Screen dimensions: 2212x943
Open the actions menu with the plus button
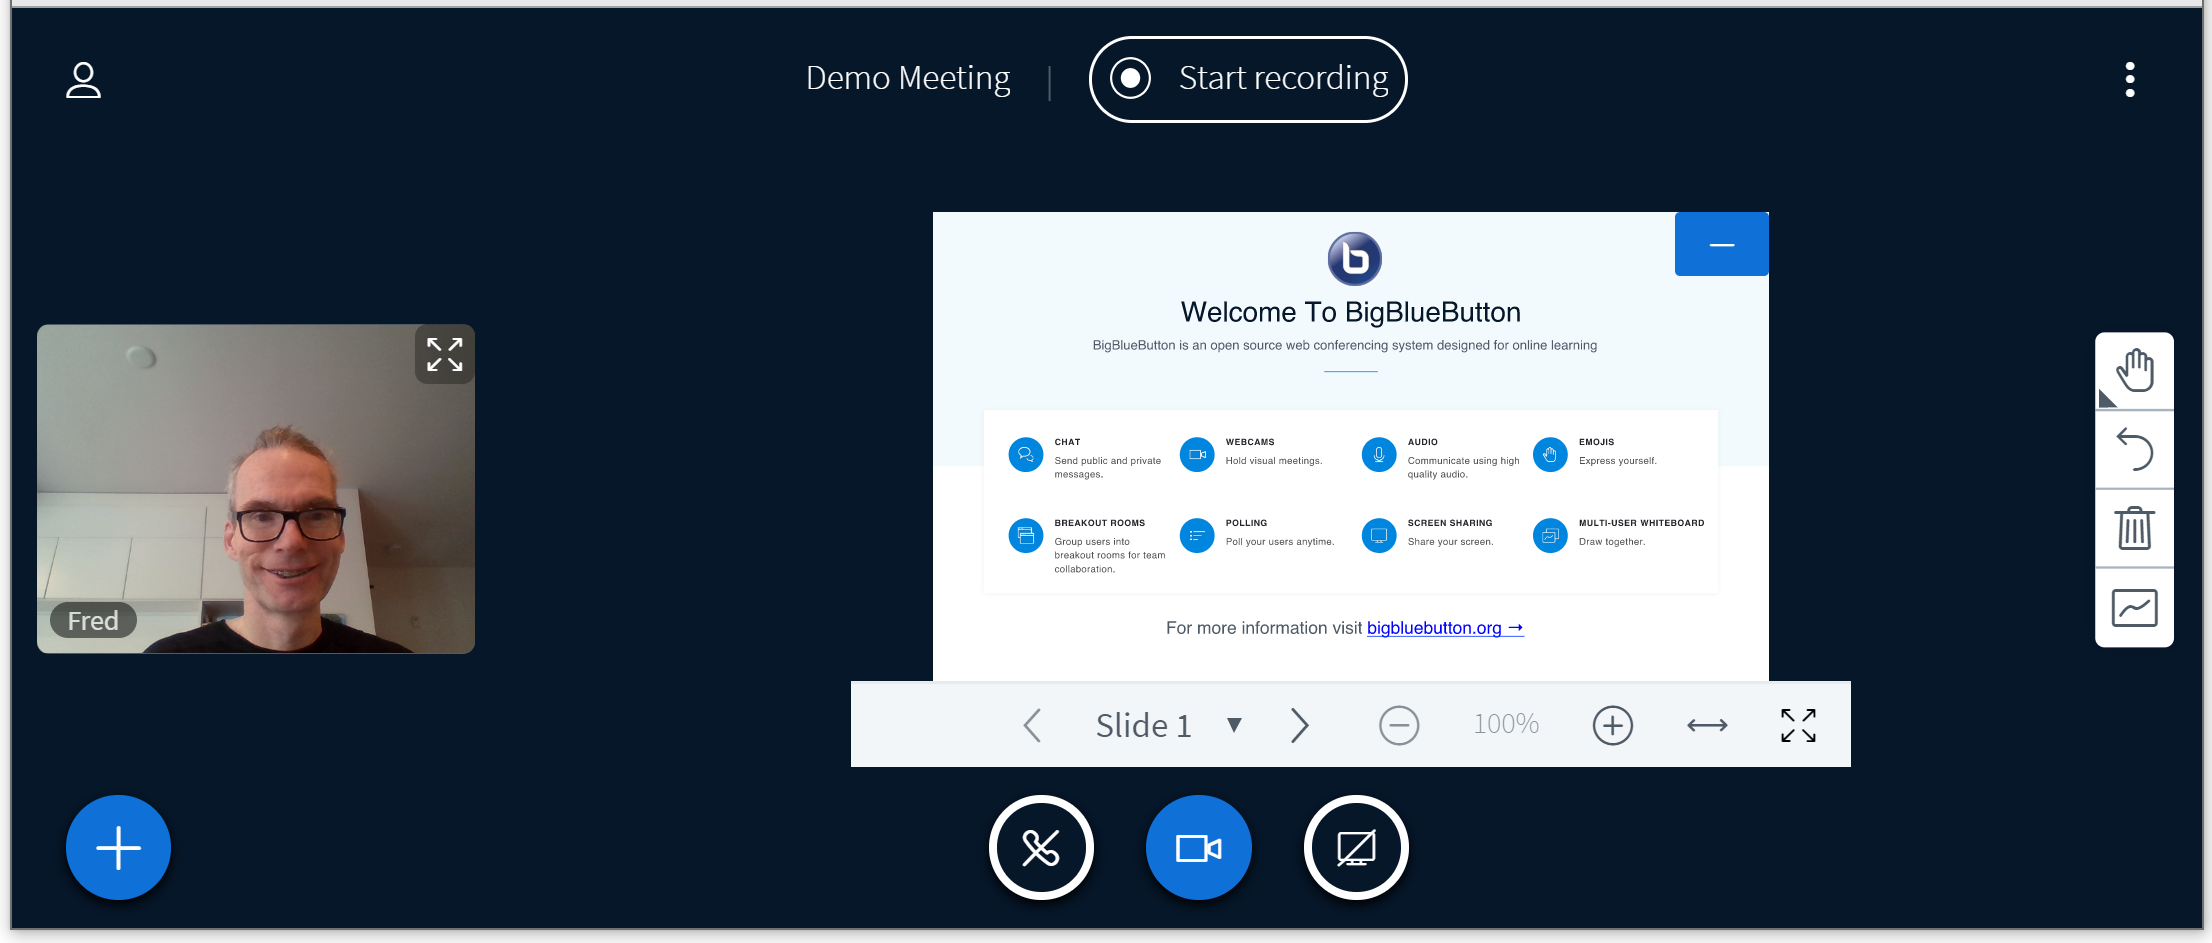118,847
